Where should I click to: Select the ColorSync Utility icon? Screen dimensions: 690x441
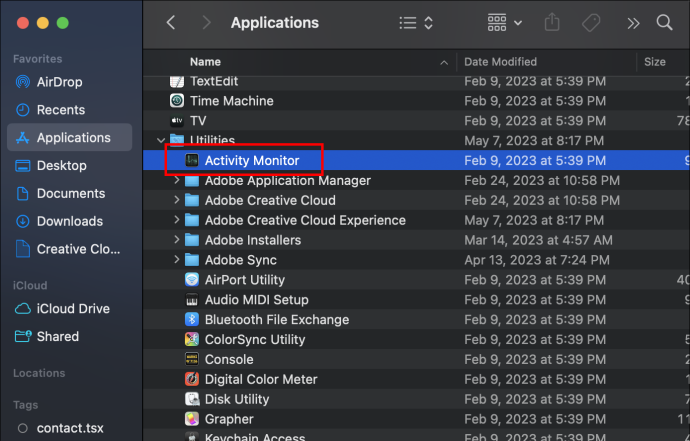[x=192, y=339]
